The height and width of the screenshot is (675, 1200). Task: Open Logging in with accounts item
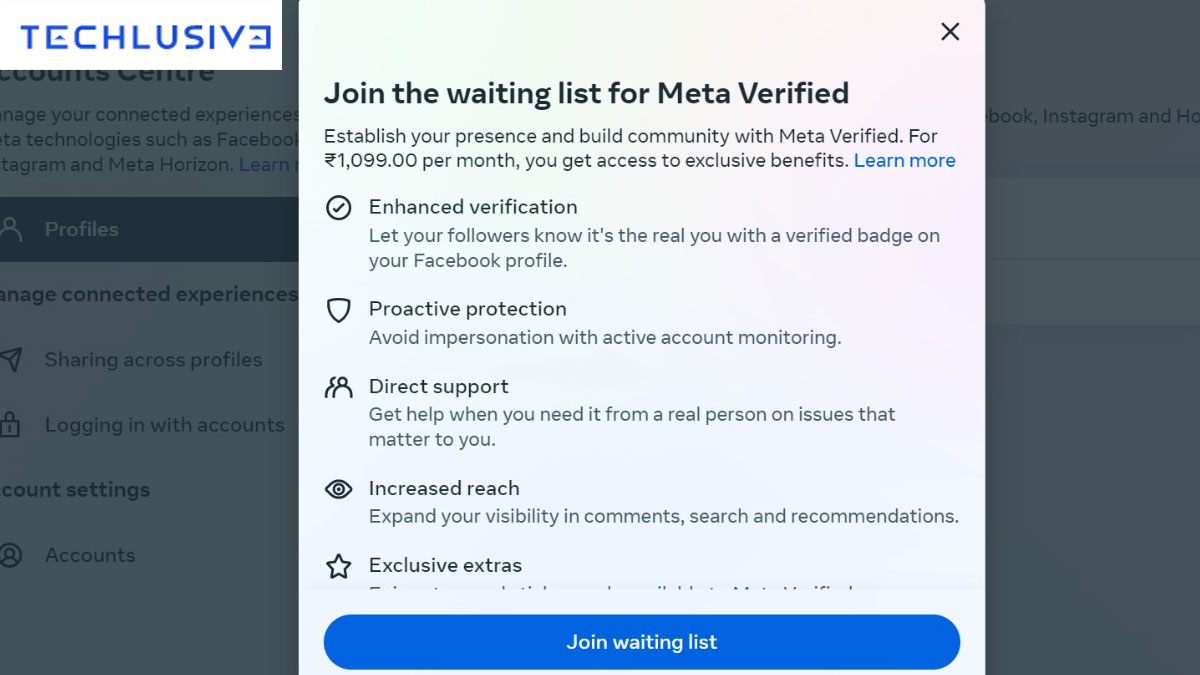[x=164, y=425]
